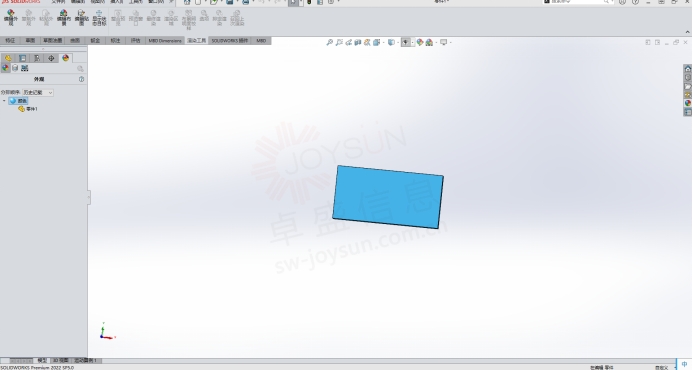
Task: Click the Edit Scene ribbon icon
Action: (64, 18)
